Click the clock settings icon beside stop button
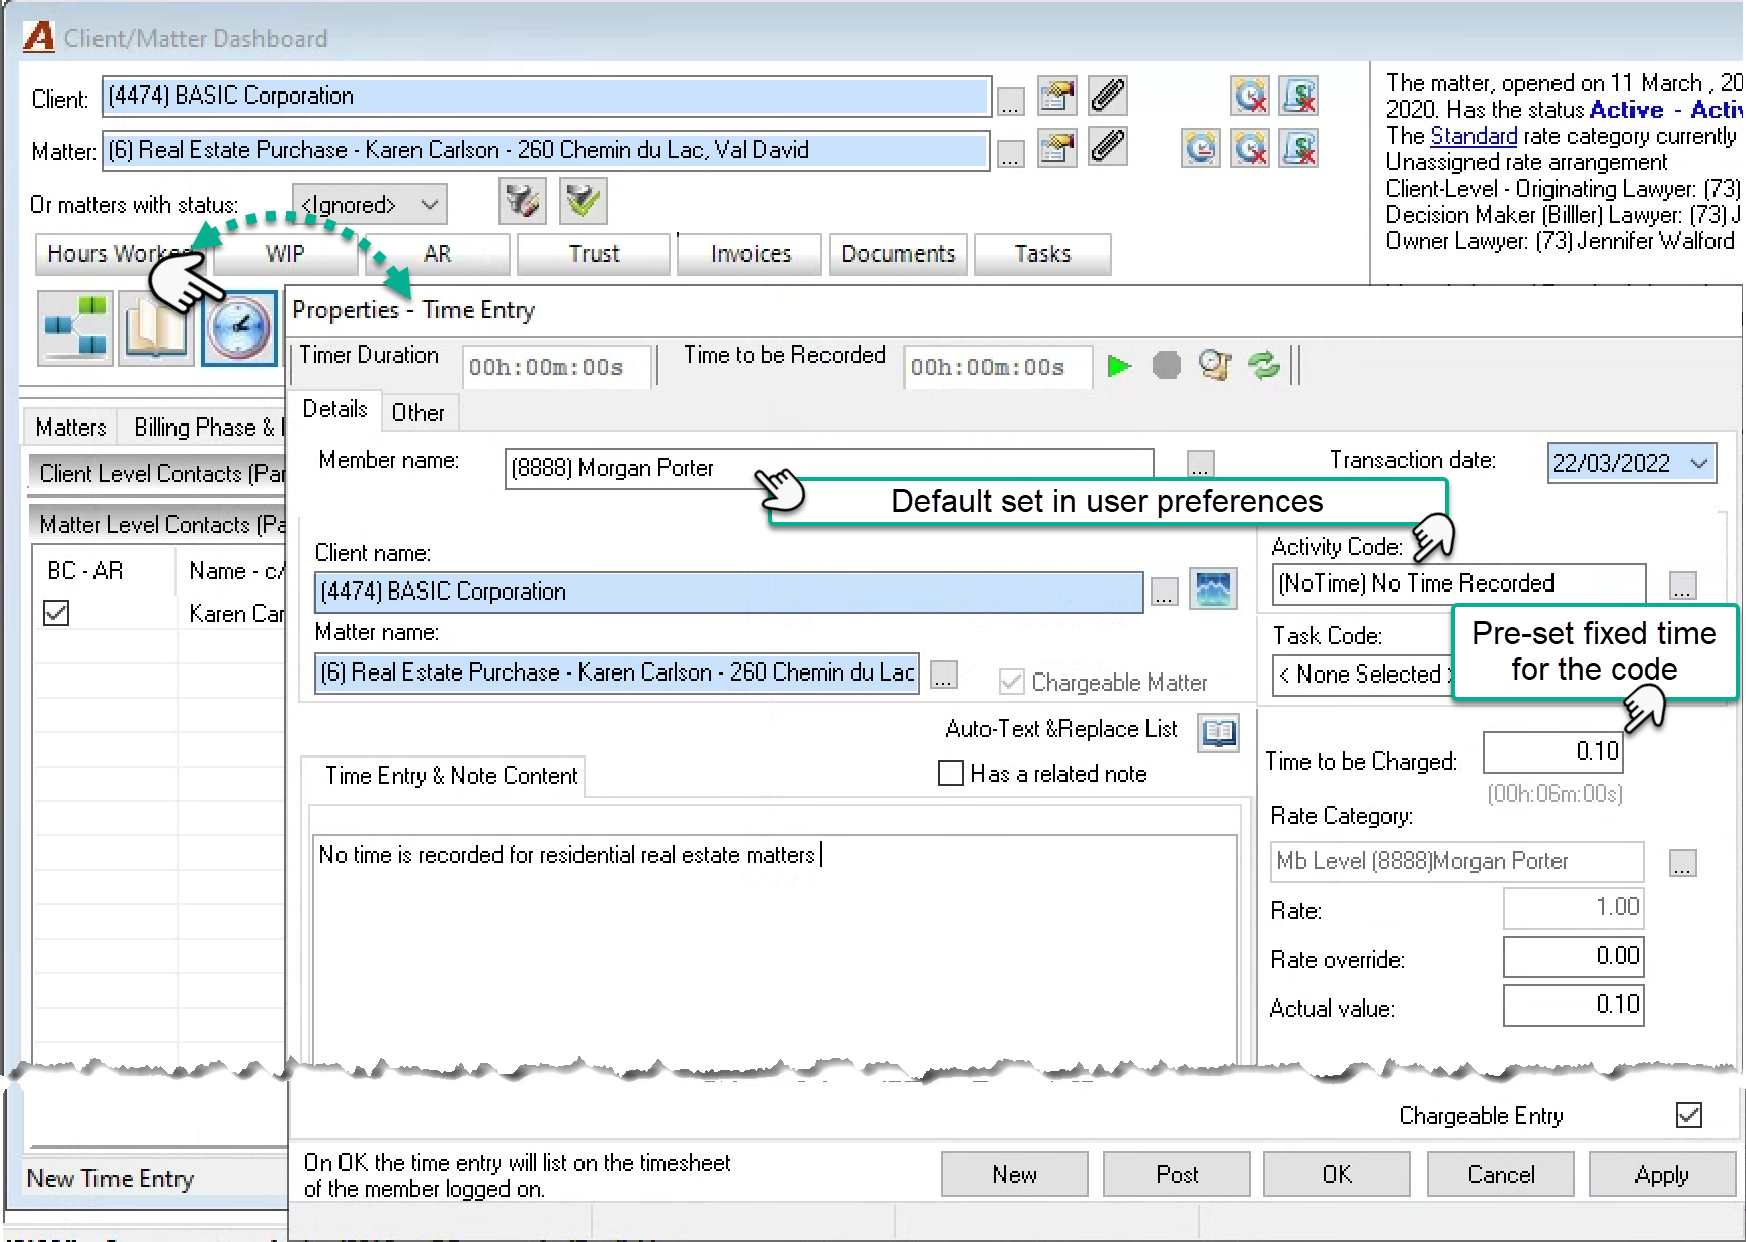 click(1214, 366)
